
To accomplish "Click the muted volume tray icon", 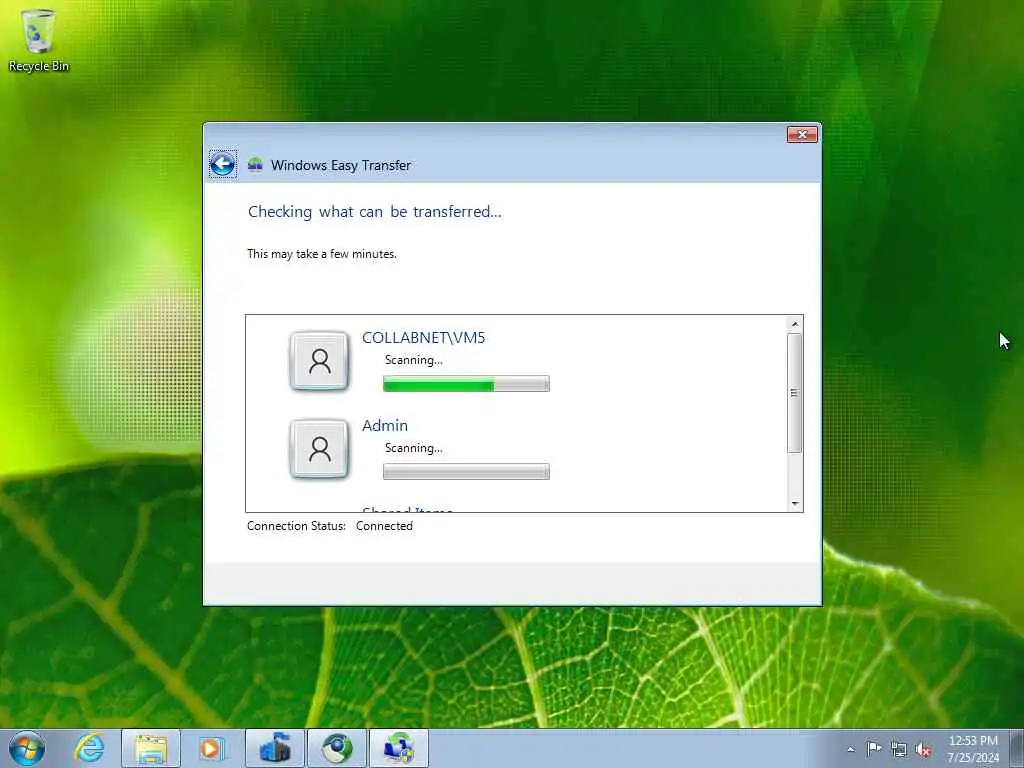I will point(923,750).
